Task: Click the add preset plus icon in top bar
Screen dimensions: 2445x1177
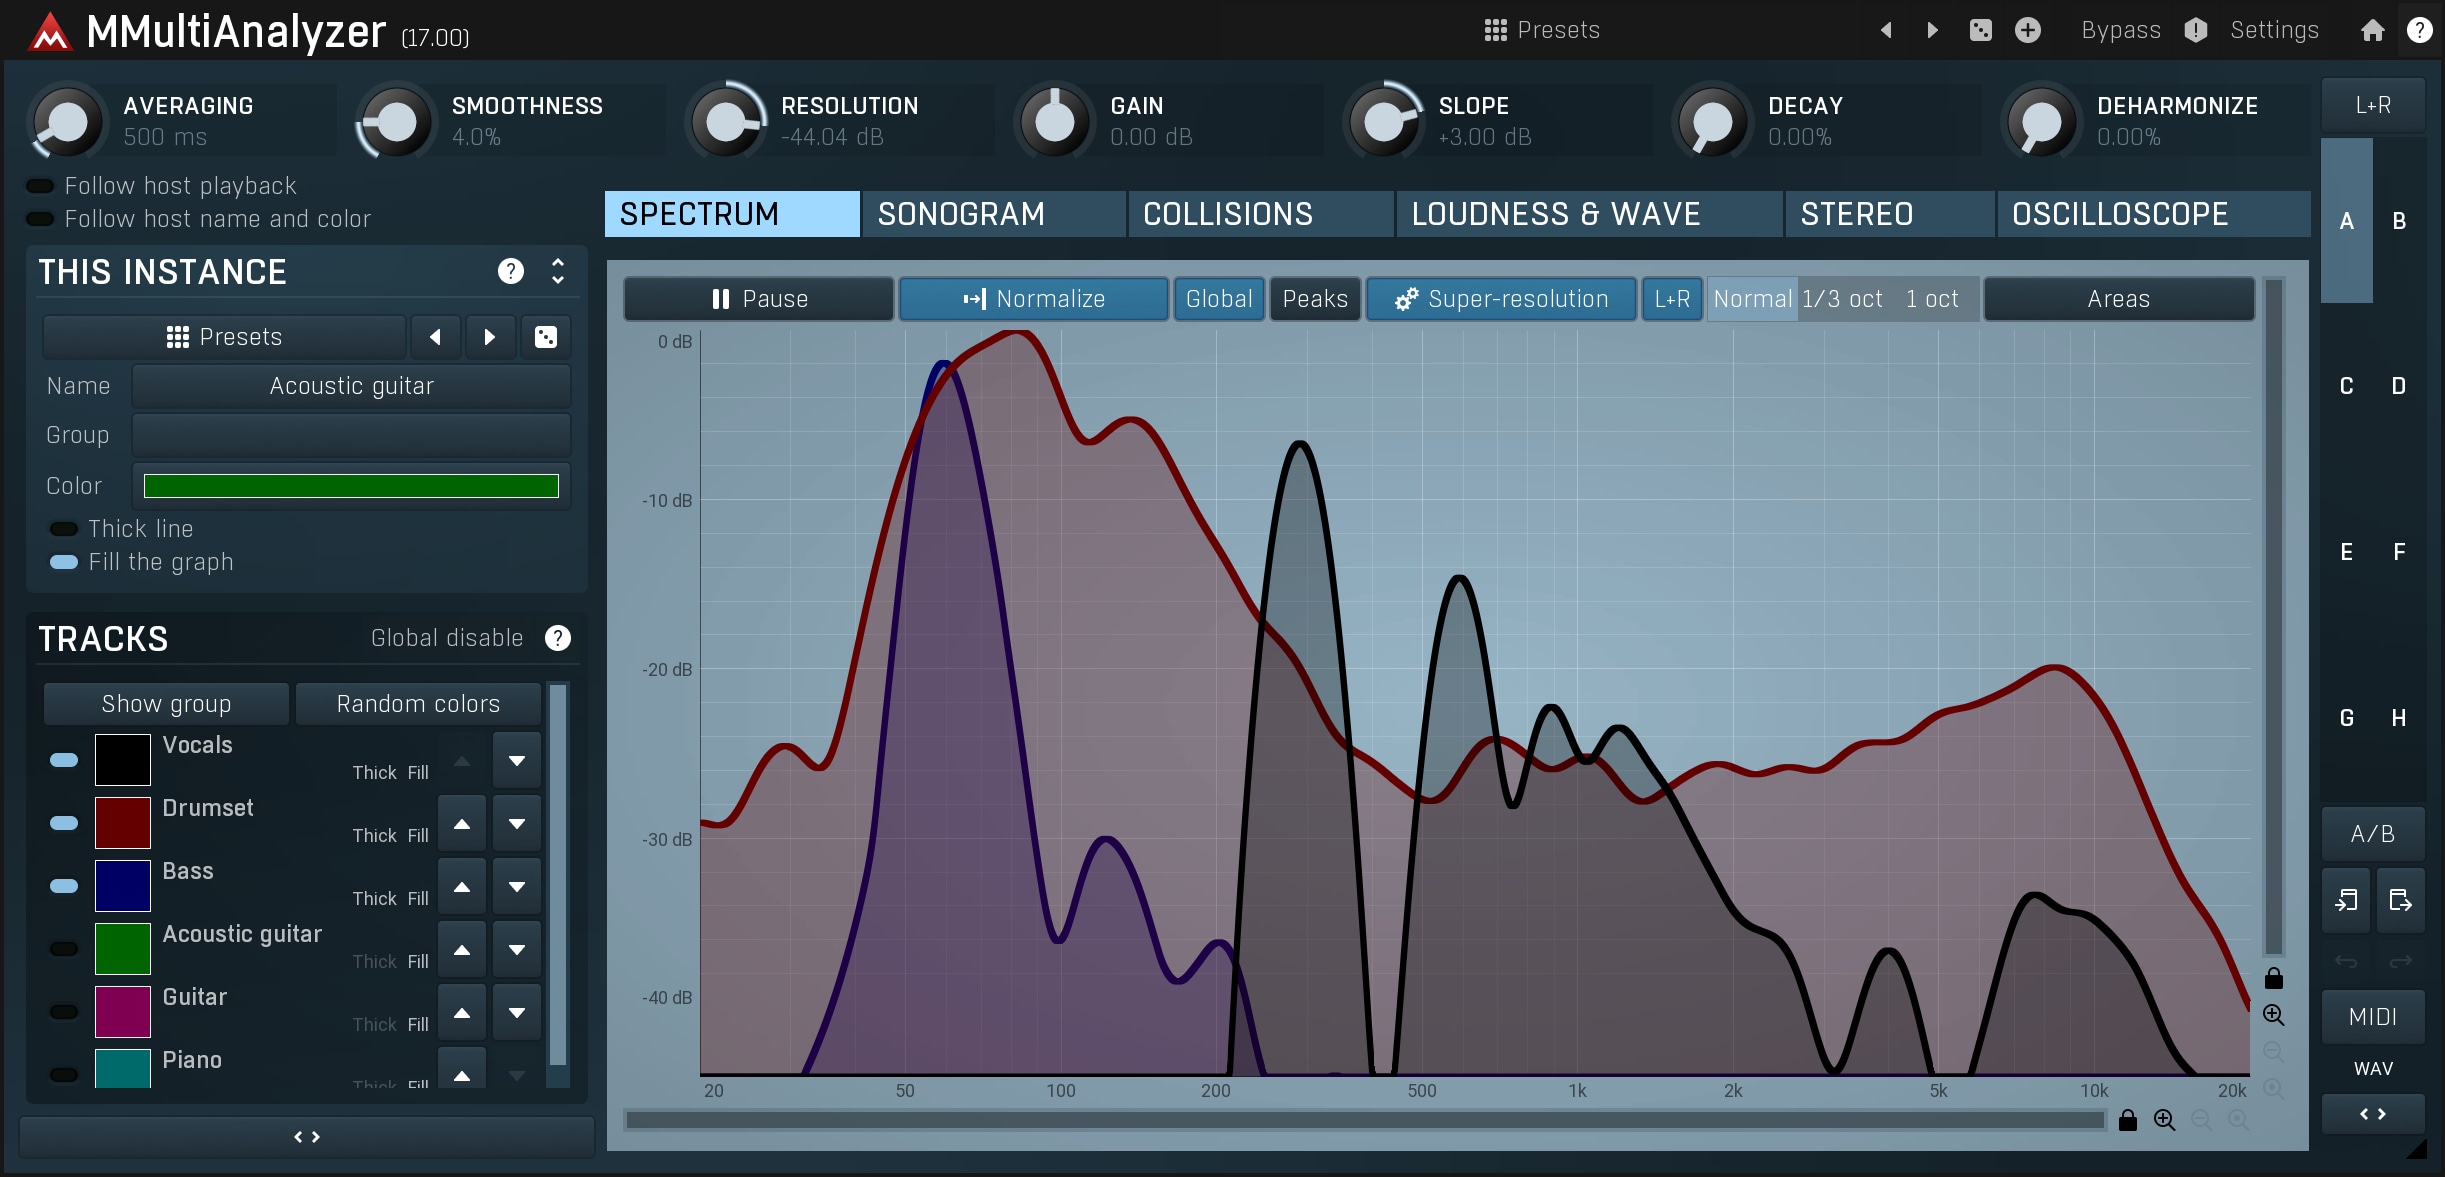Action: click(2027, 30)
